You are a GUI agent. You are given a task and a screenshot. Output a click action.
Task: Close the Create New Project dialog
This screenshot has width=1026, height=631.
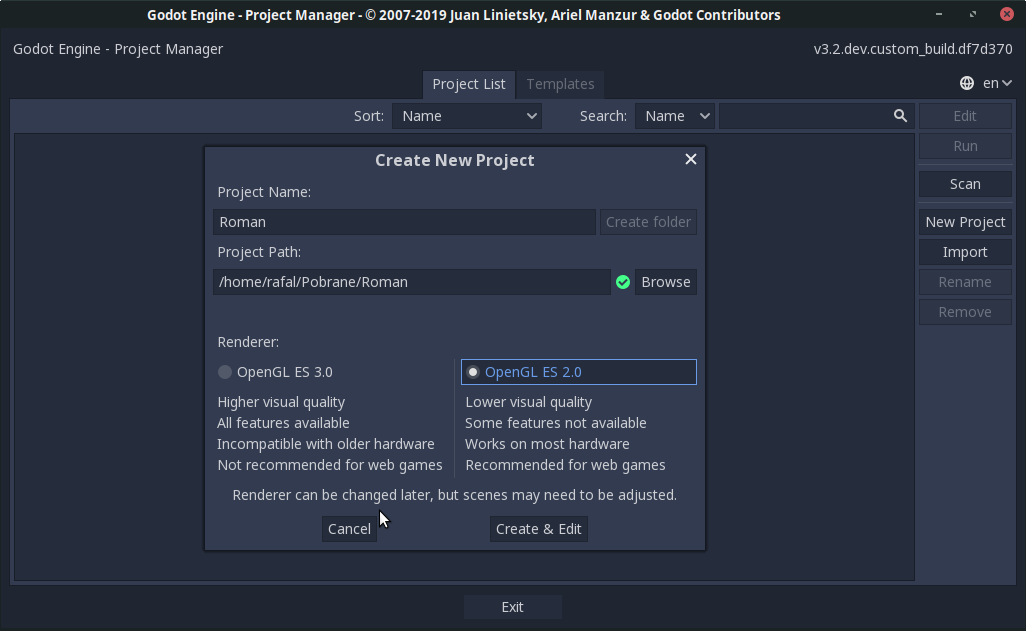(690, 160)
